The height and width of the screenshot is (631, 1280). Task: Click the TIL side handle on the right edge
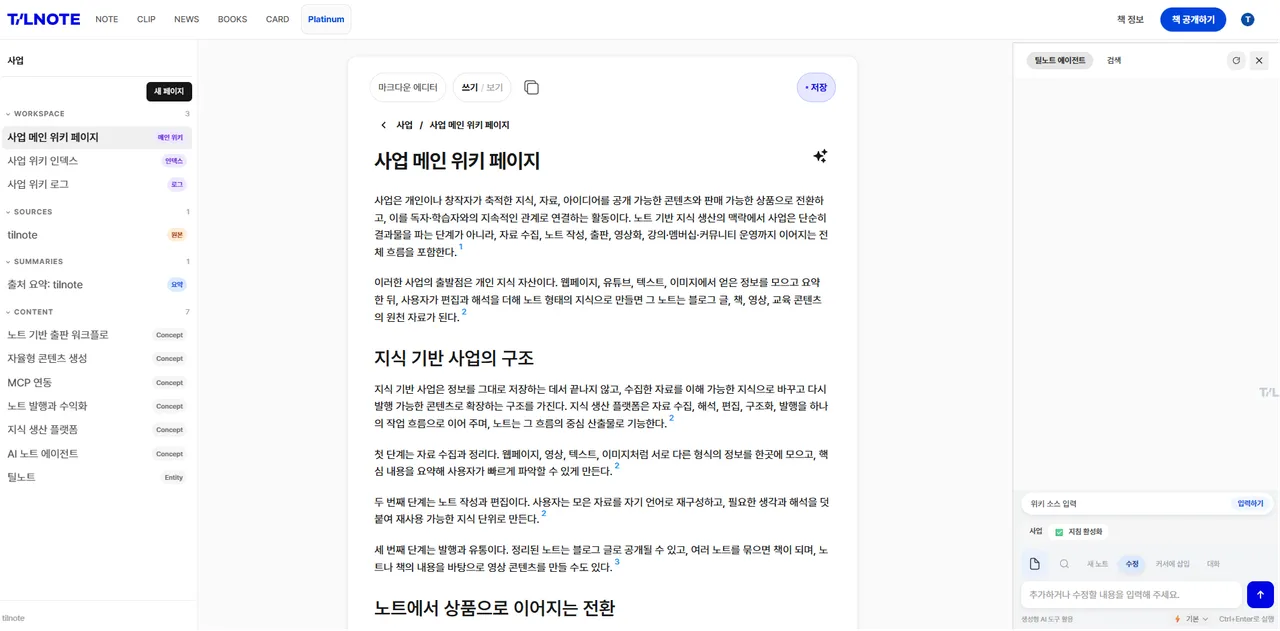click(1268, 392)
